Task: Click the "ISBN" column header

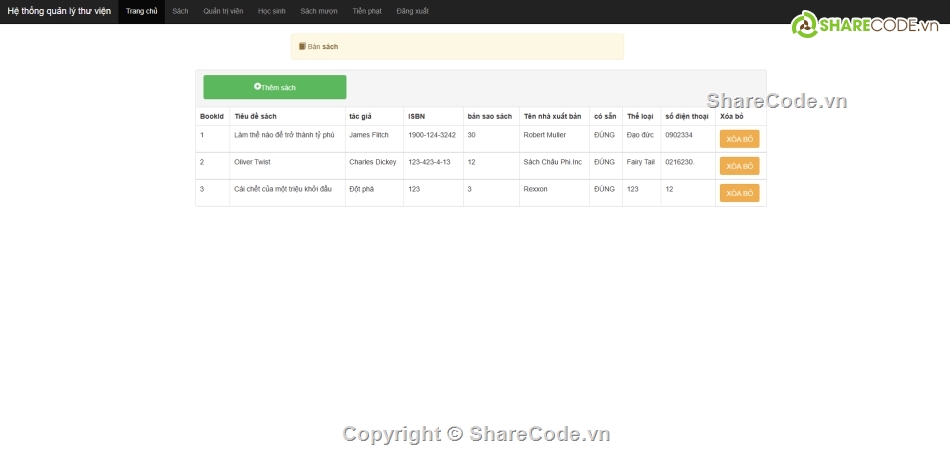Action: click(416, 116)
